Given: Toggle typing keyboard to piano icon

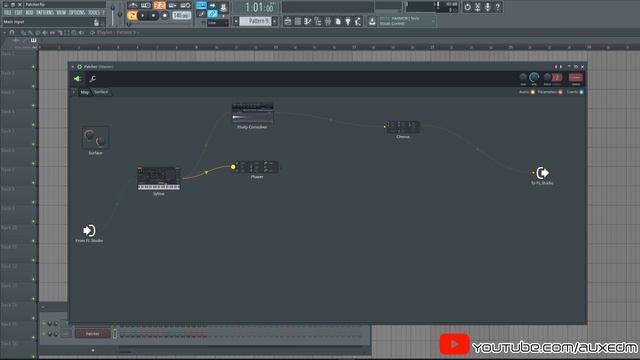Looking at the screenshot, I should tap(201, 5).
